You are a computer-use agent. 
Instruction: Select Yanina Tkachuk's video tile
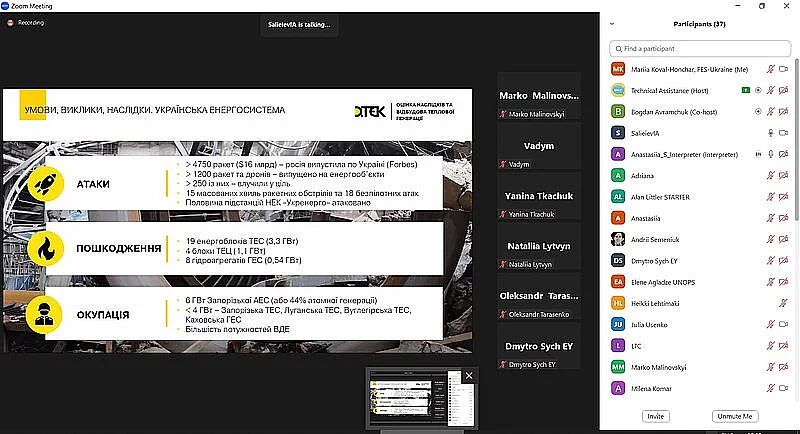pos(539,196)
